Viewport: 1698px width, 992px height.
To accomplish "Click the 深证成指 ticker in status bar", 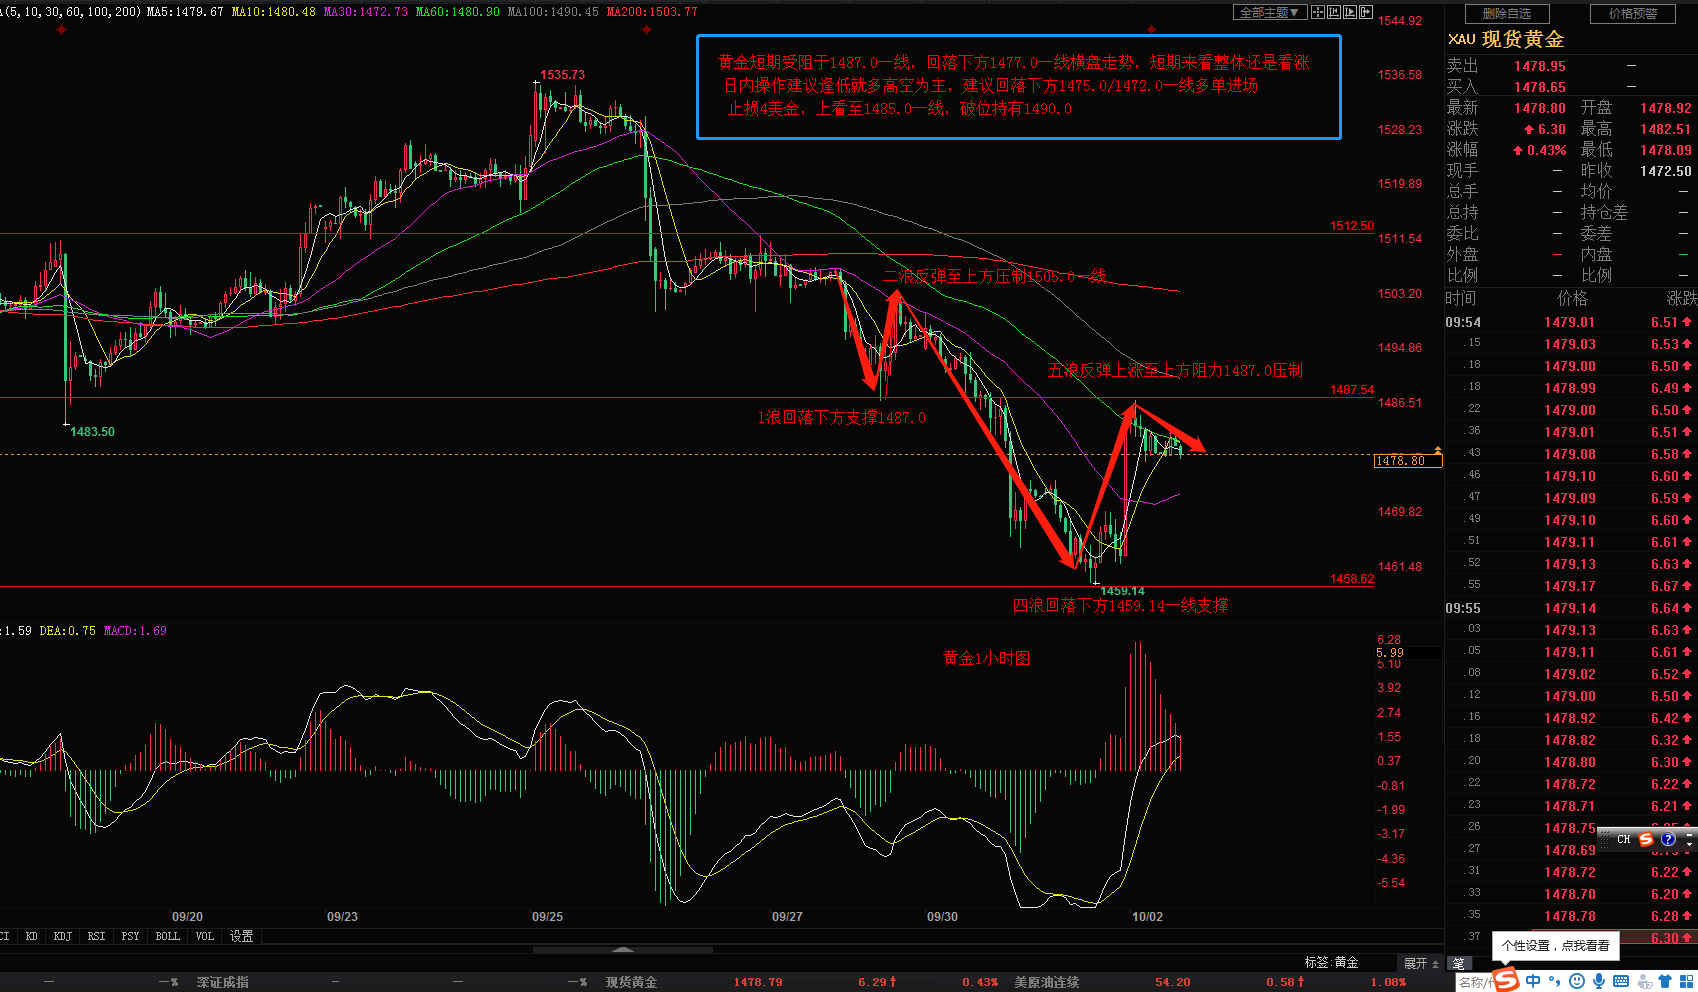I will (223, 982).
